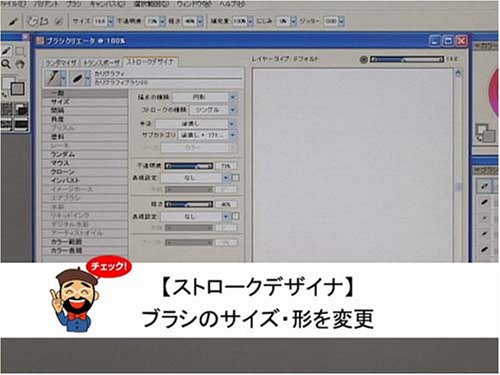Switch to the トランスポーザ tab

pos(101,63)
